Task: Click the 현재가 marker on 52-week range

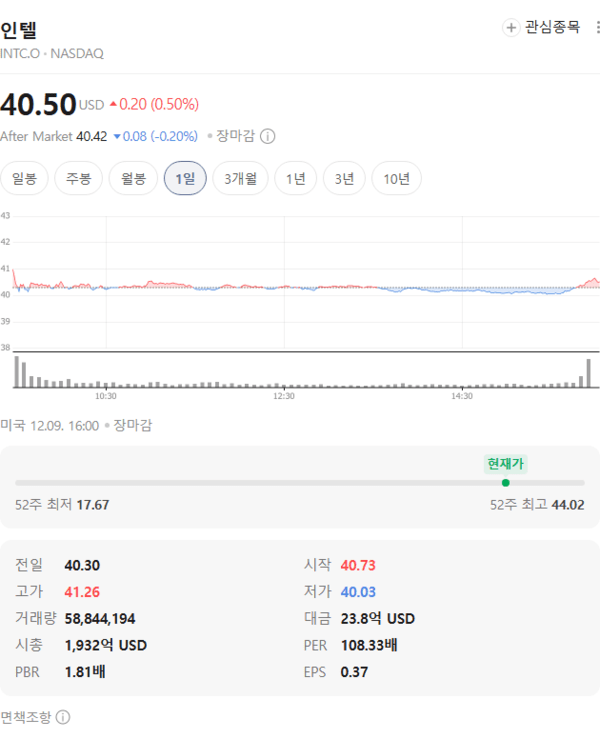Action: [x=505, y=464]
